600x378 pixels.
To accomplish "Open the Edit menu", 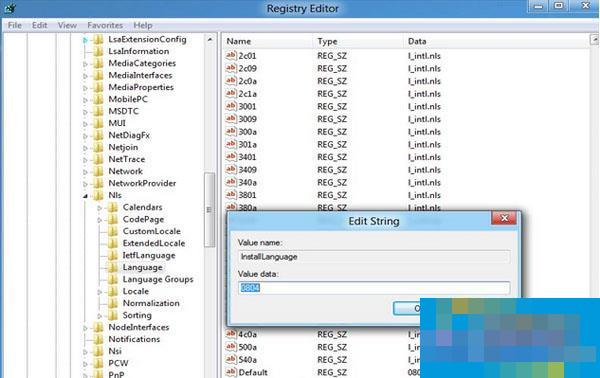I will point(39,25).
